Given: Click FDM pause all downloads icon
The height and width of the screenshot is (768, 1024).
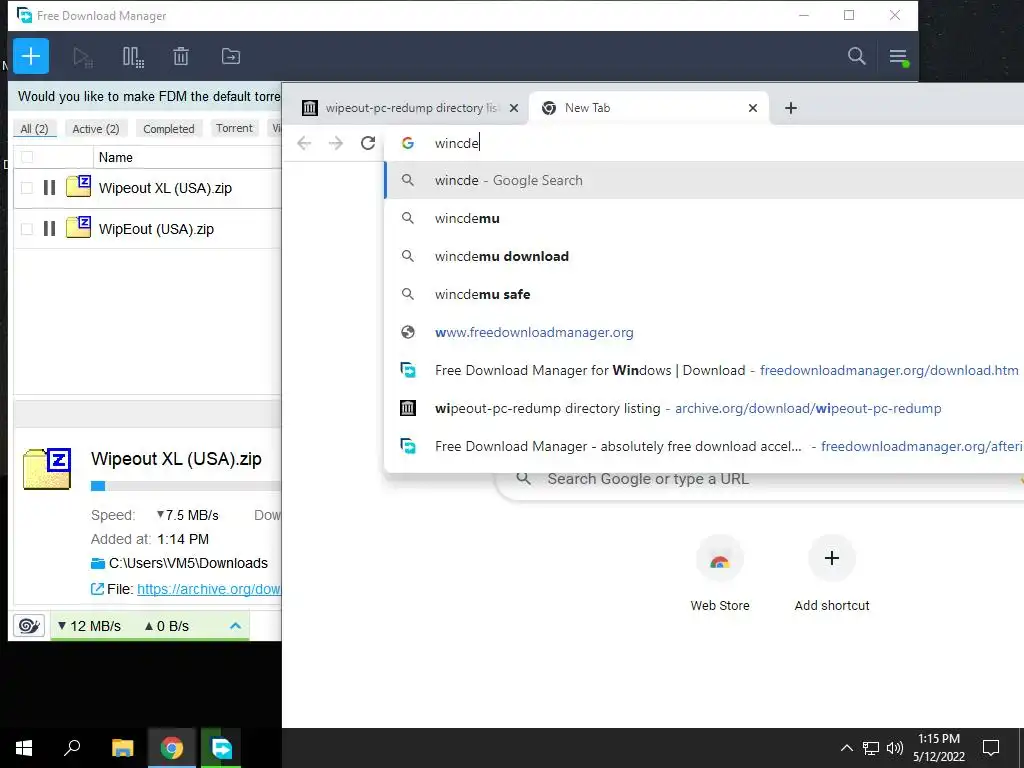Looking at the screenshot, I should click(133, 57).
